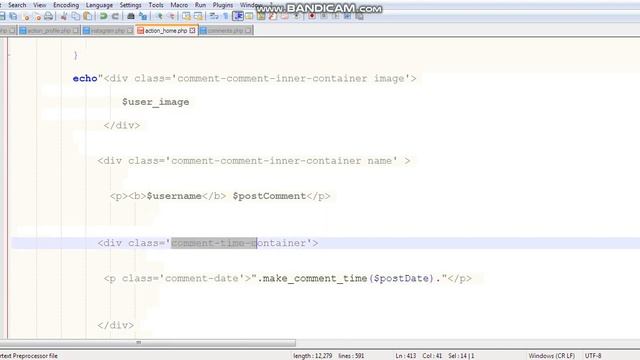The width and height of the screenshot is (640, 360).
Task: Switch to the action_profile.php tab
Action: [49, 31]
